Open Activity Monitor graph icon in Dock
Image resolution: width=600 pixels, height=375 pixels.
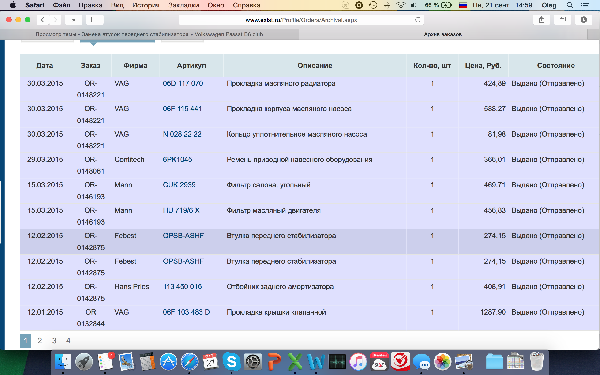pos(337,362)
